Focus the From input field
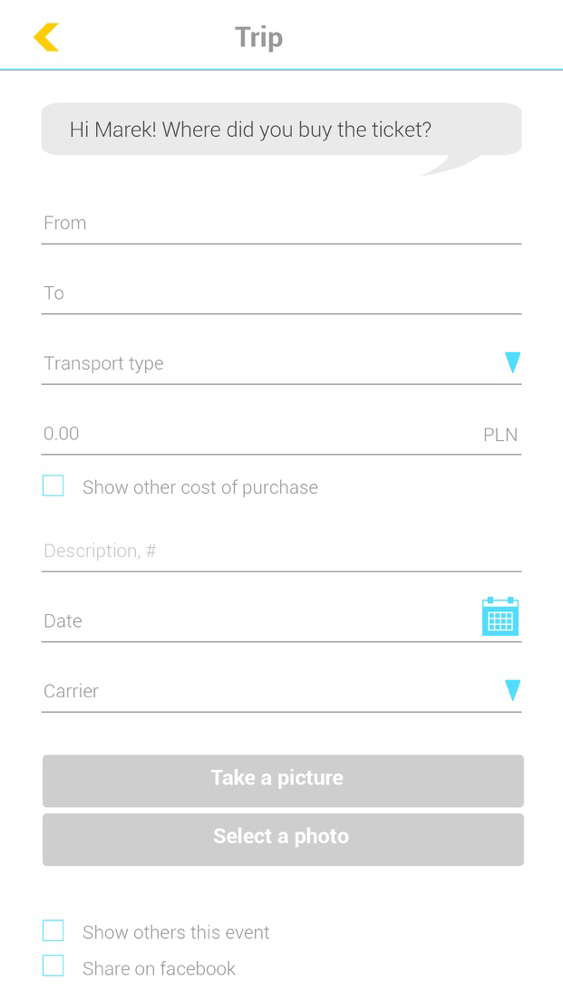This screenshot has height=1000, width=563. 281,224
